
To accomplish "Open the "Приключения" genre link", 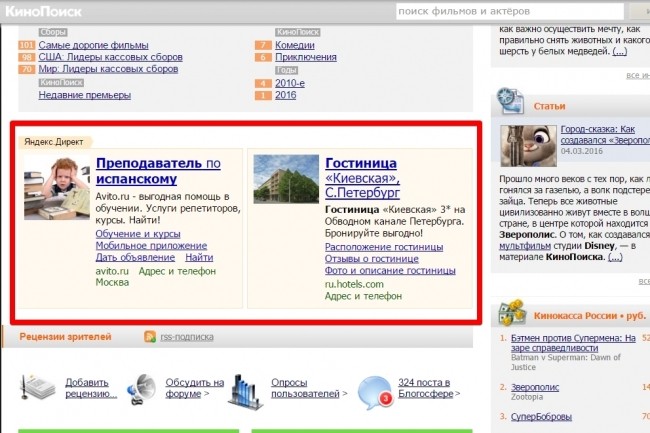I will [x=306, y=57].
